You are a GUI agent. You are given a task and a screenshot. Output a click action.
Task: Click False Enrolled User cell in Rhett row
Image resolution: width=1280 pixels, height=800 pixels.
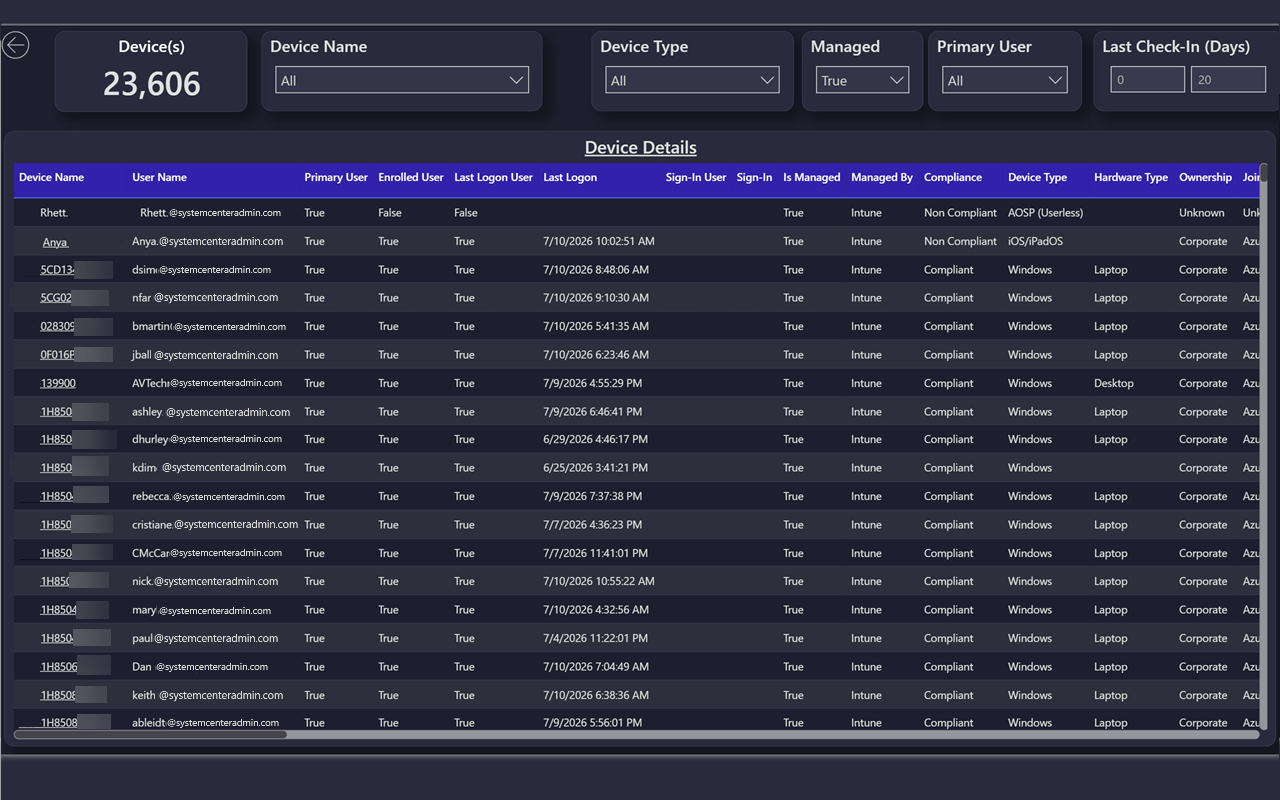pyautogui.click(x=390, y=213)
